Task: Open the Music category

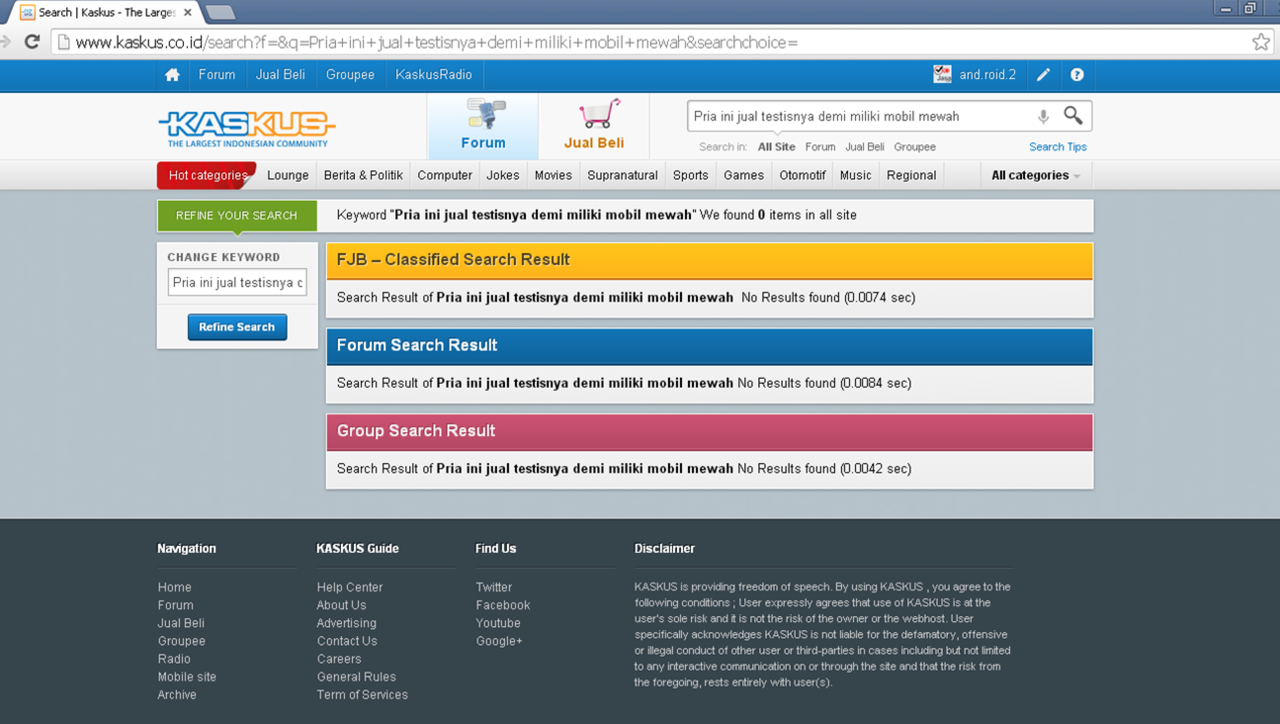Action: (x=856, y=175)
